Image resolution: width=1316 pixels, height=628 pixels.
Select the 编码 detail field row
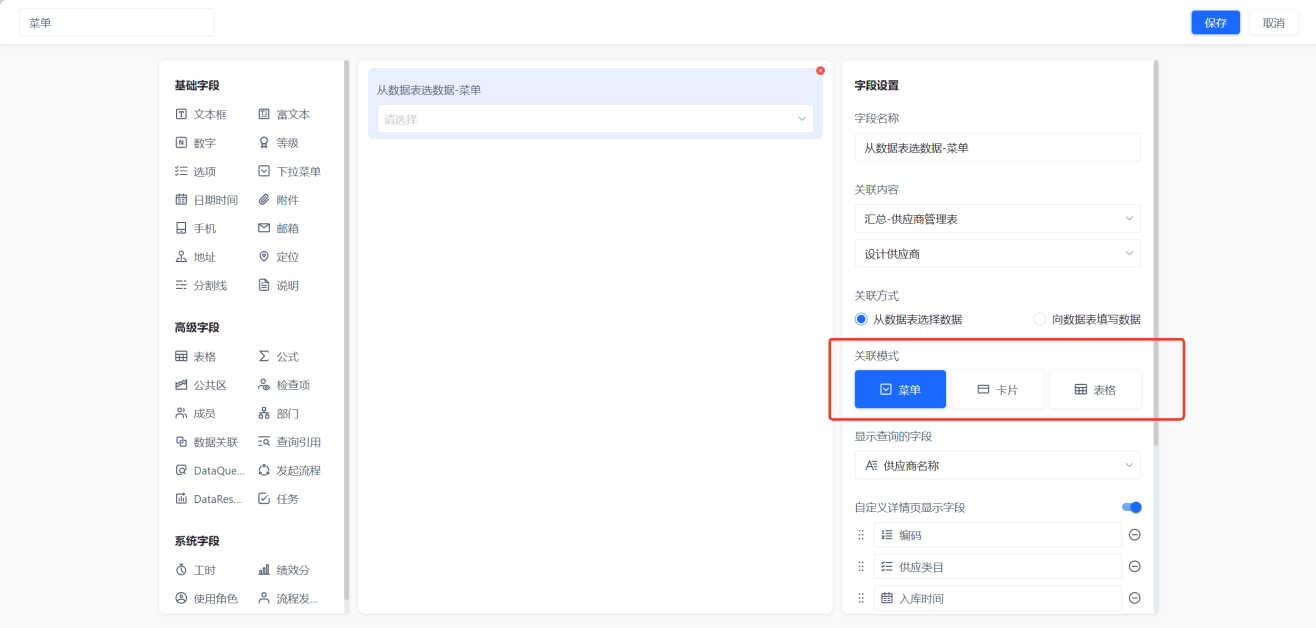pos(997,535)
